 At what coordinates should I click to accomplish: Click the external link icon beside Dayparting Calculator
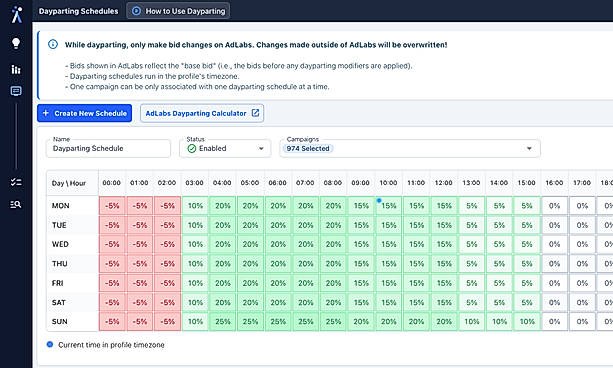click(255, 113)
